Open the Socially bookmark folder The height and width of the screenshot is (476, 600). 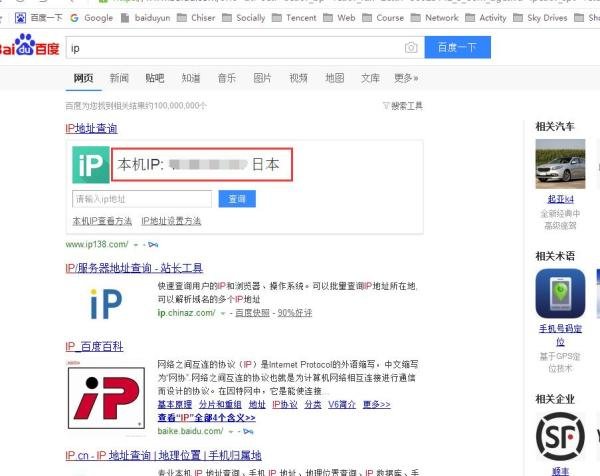[244, 18]
